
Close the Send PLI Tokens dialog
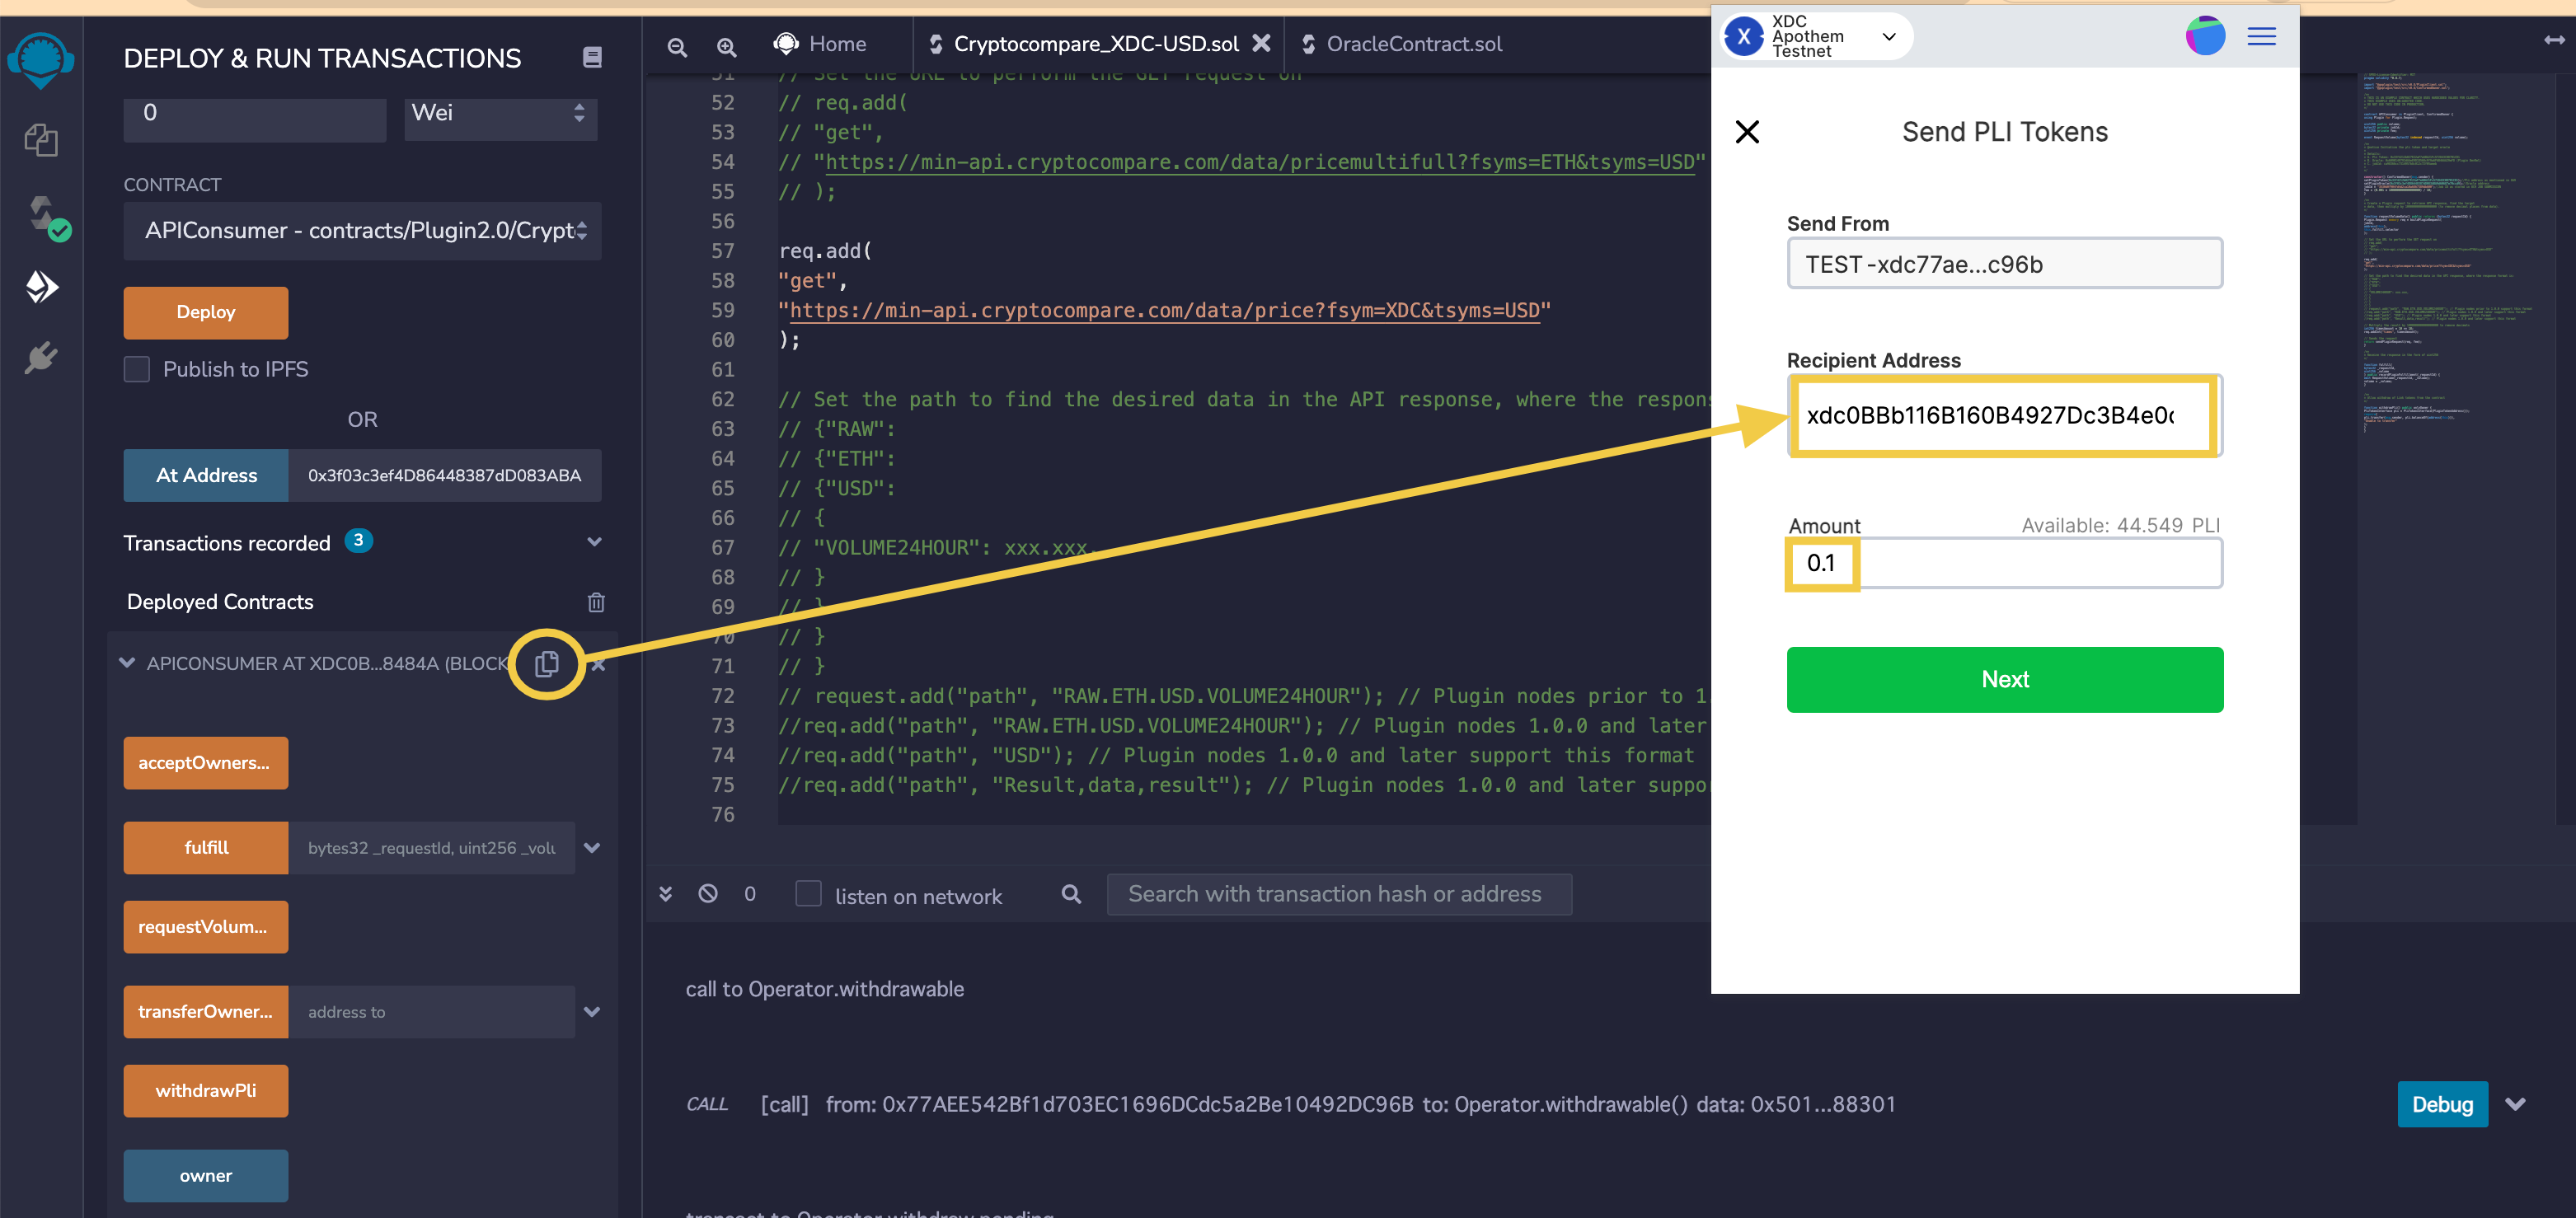(x=1748, y=131)
